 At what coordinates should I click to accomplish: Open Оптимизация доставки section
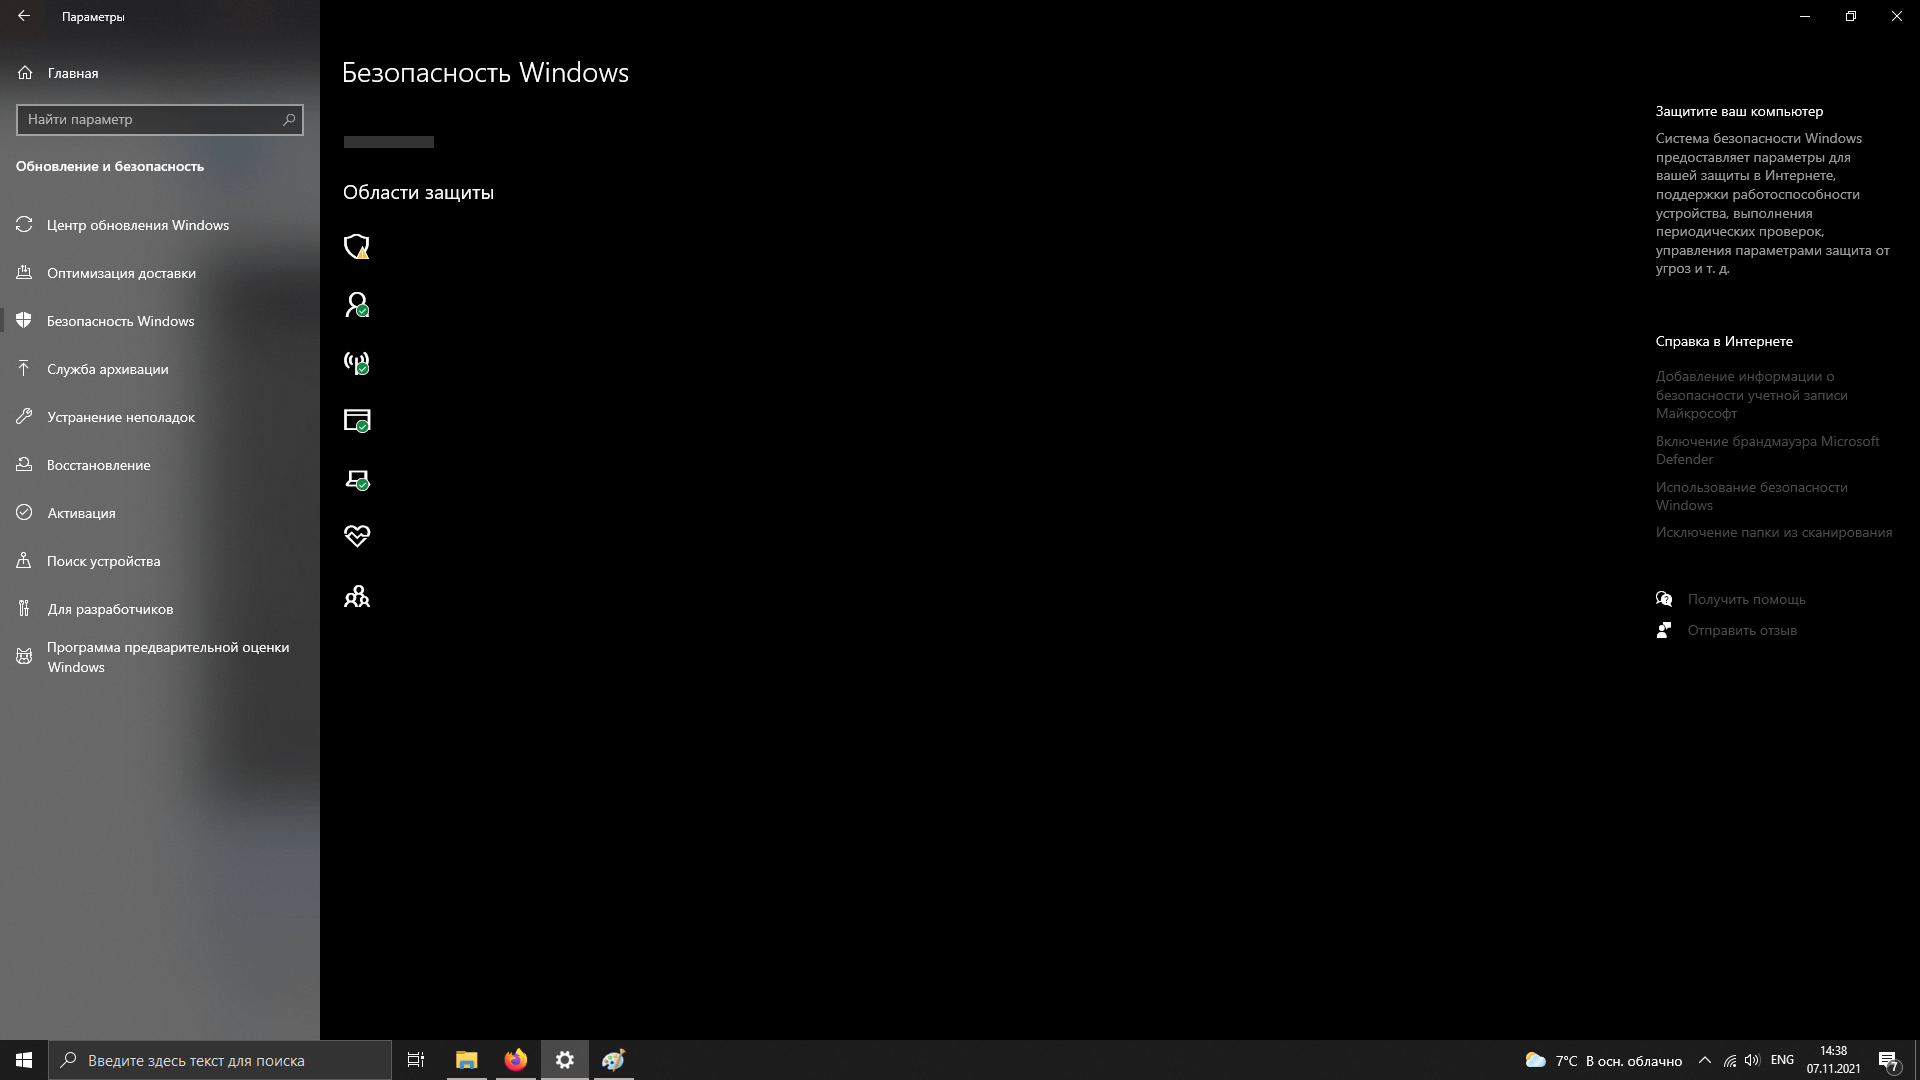coord(160,273)
